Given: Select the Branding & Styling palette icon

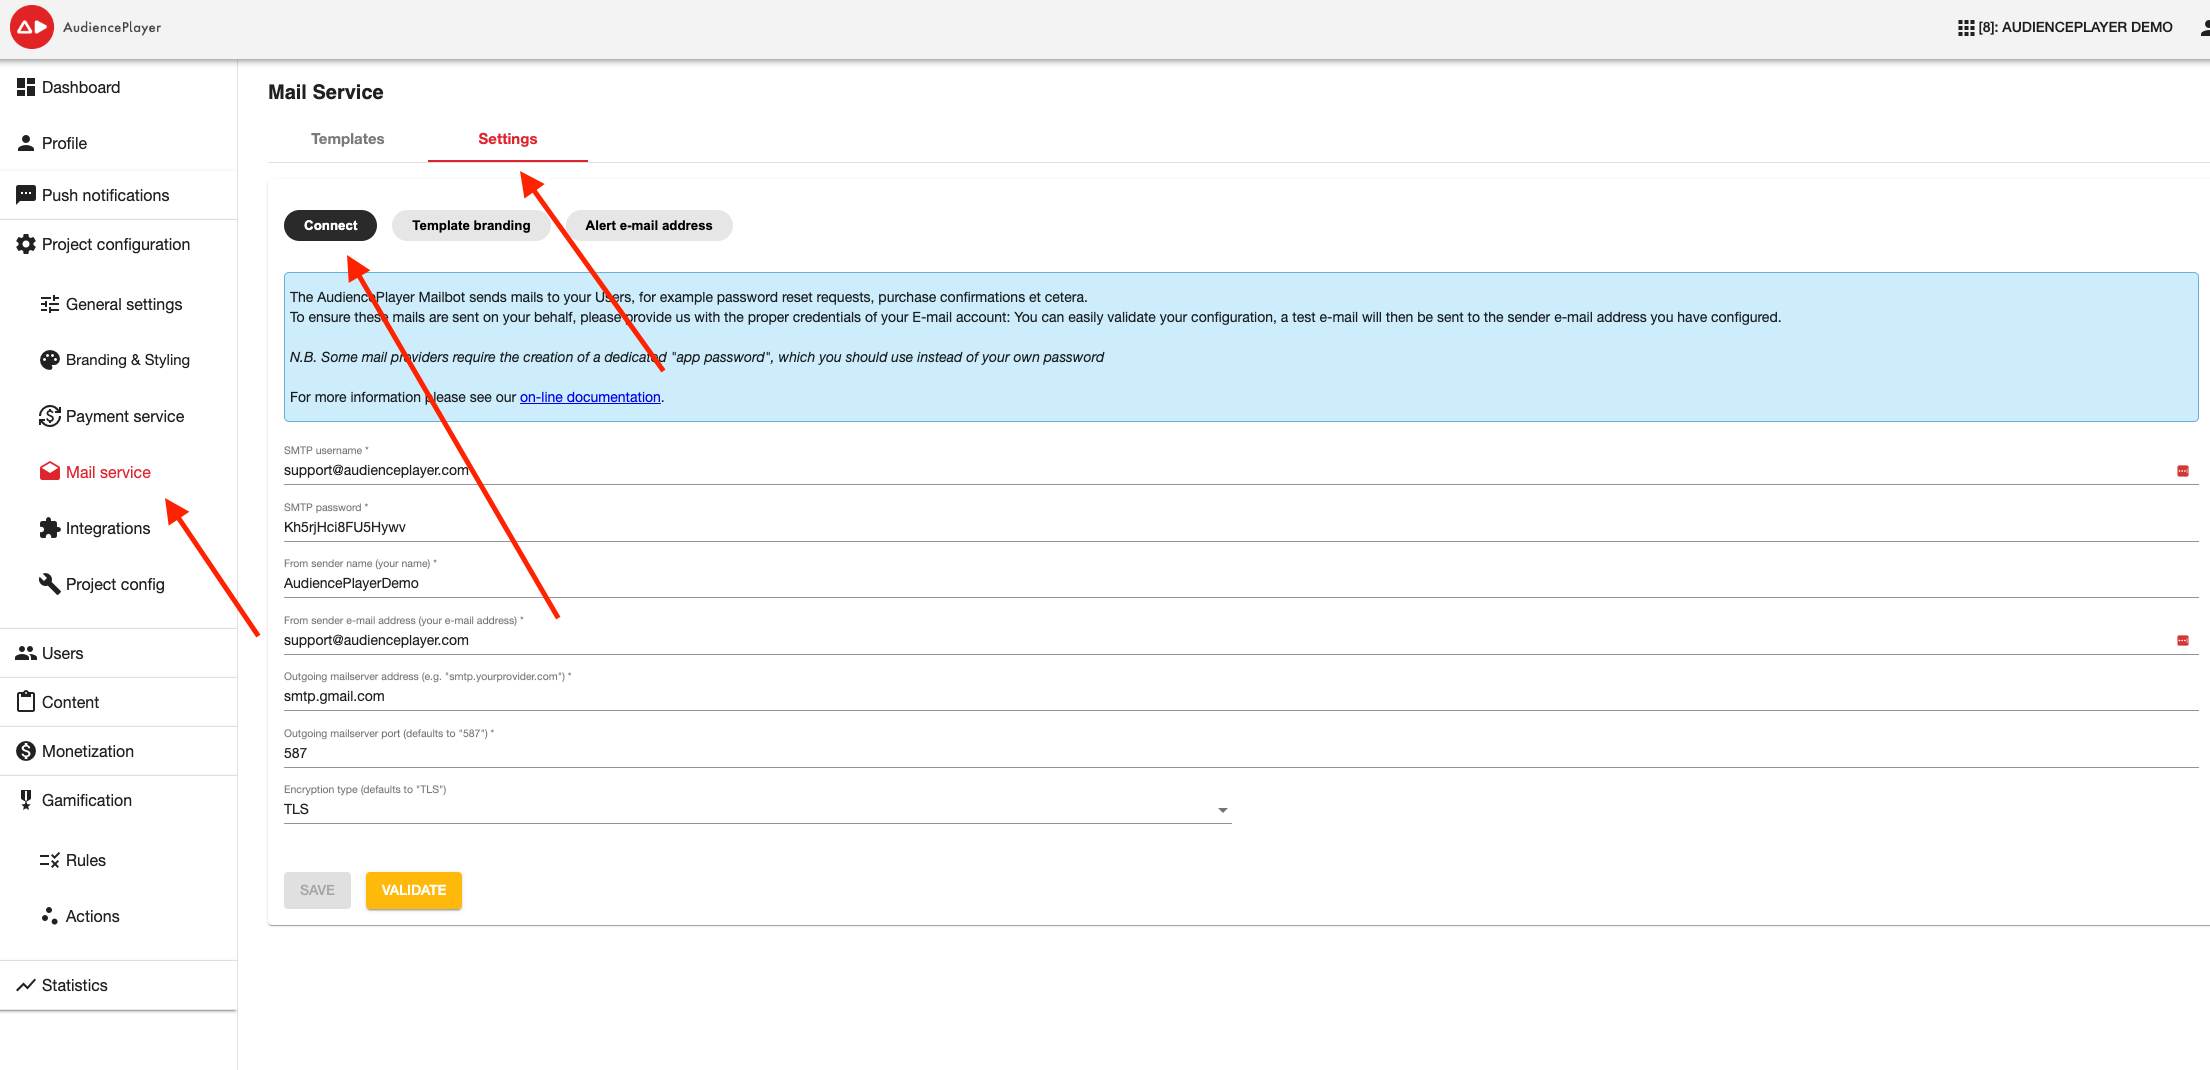Looking at the screenshot, I should click(50, 360).
